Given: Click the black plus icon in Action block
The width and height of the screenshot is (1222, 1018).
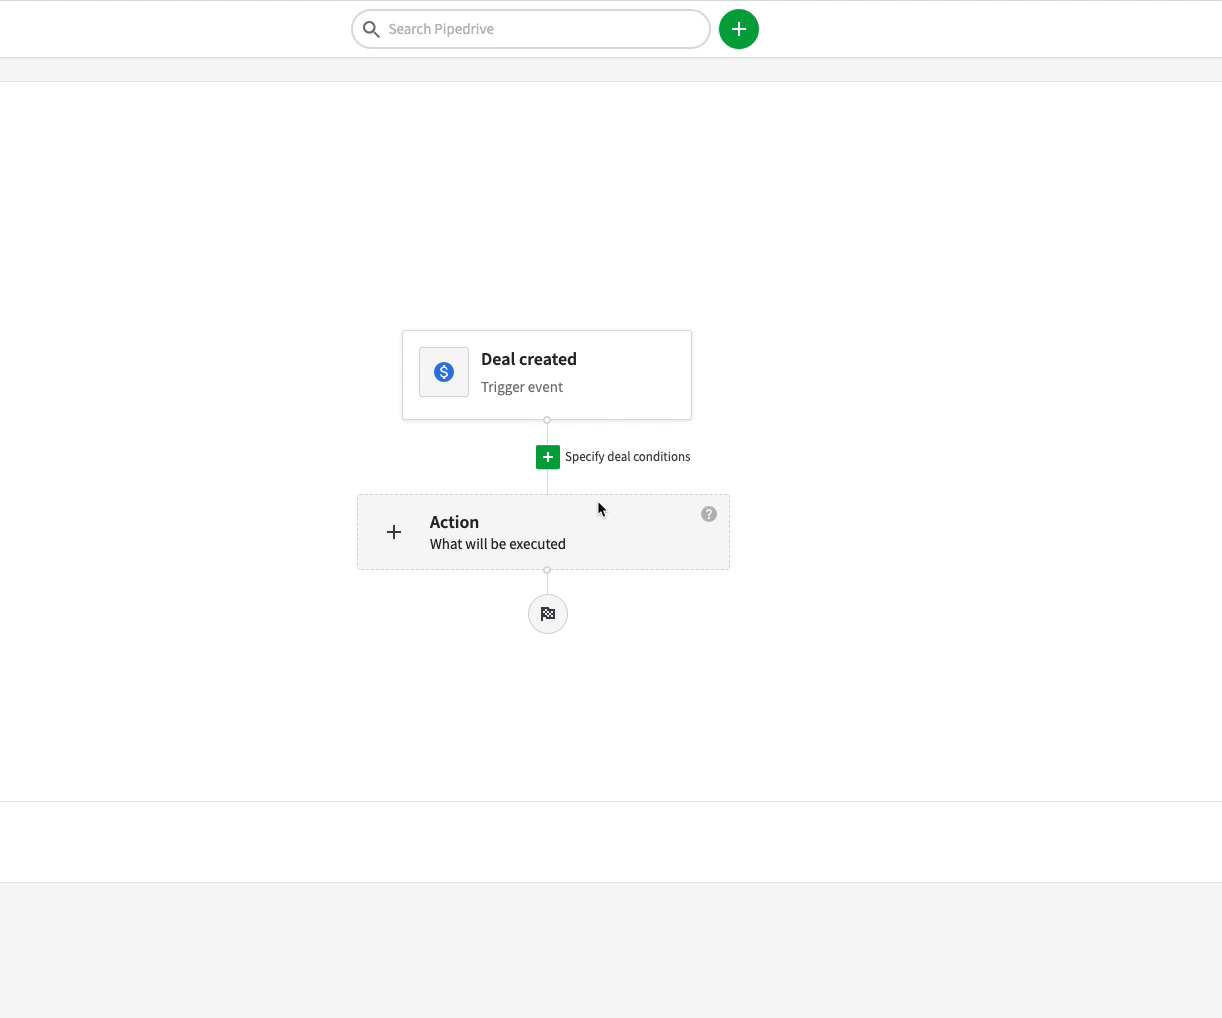Looking at the screenshot, I should [394, 532].
